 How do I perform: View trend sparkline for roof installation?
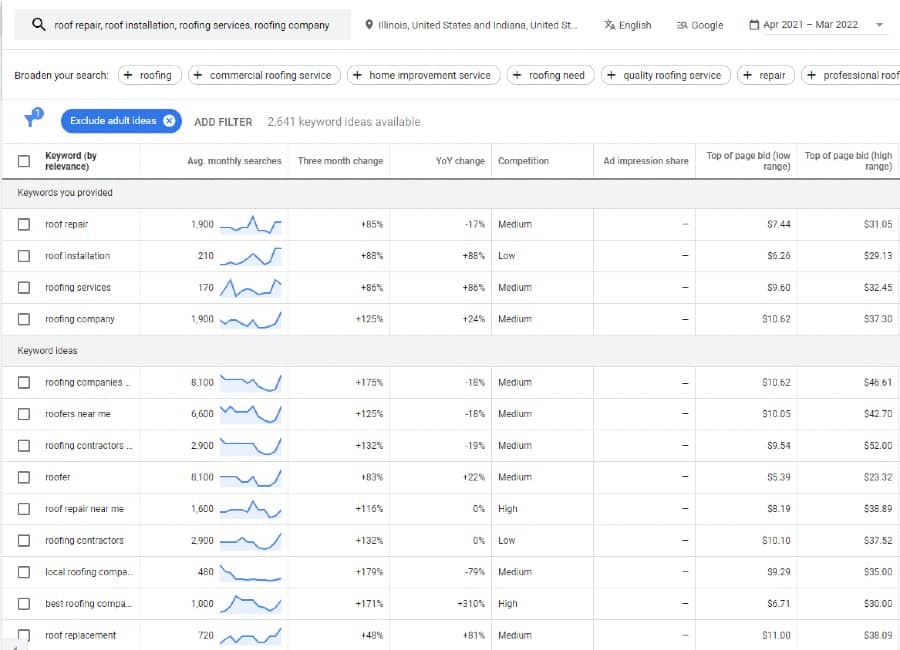coord(251,256)
